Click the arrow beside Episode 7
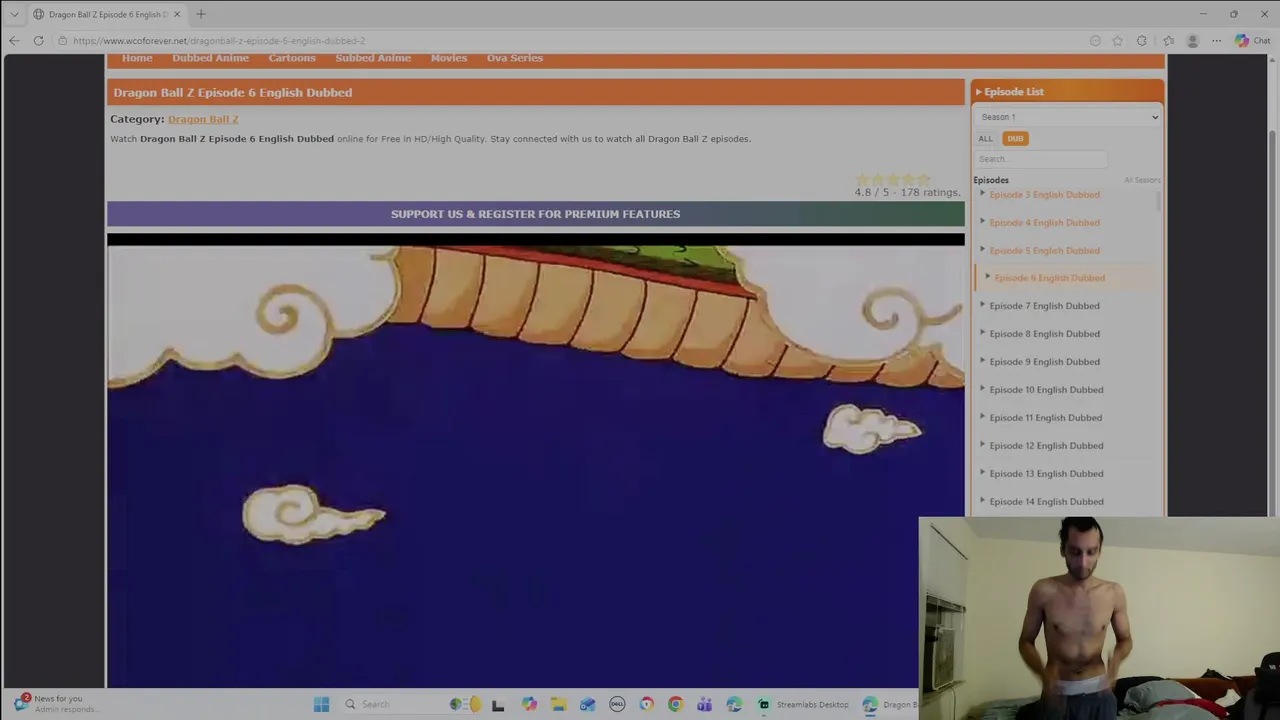 [982, 305]
